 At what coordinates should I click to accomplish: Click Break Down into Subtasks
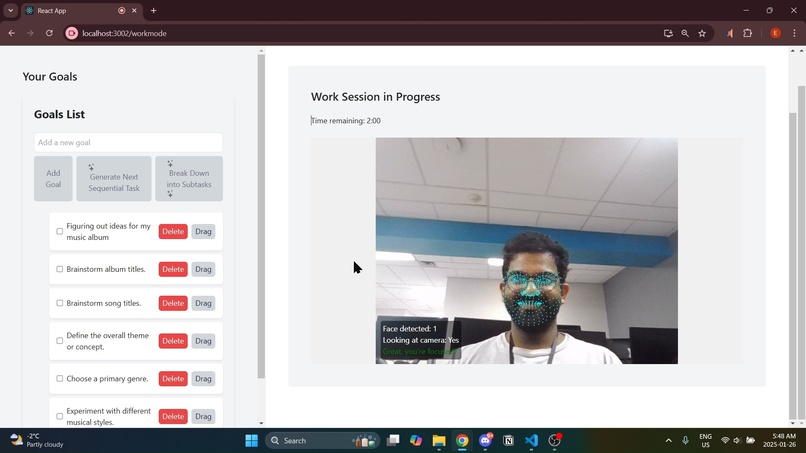coord(189,178)
